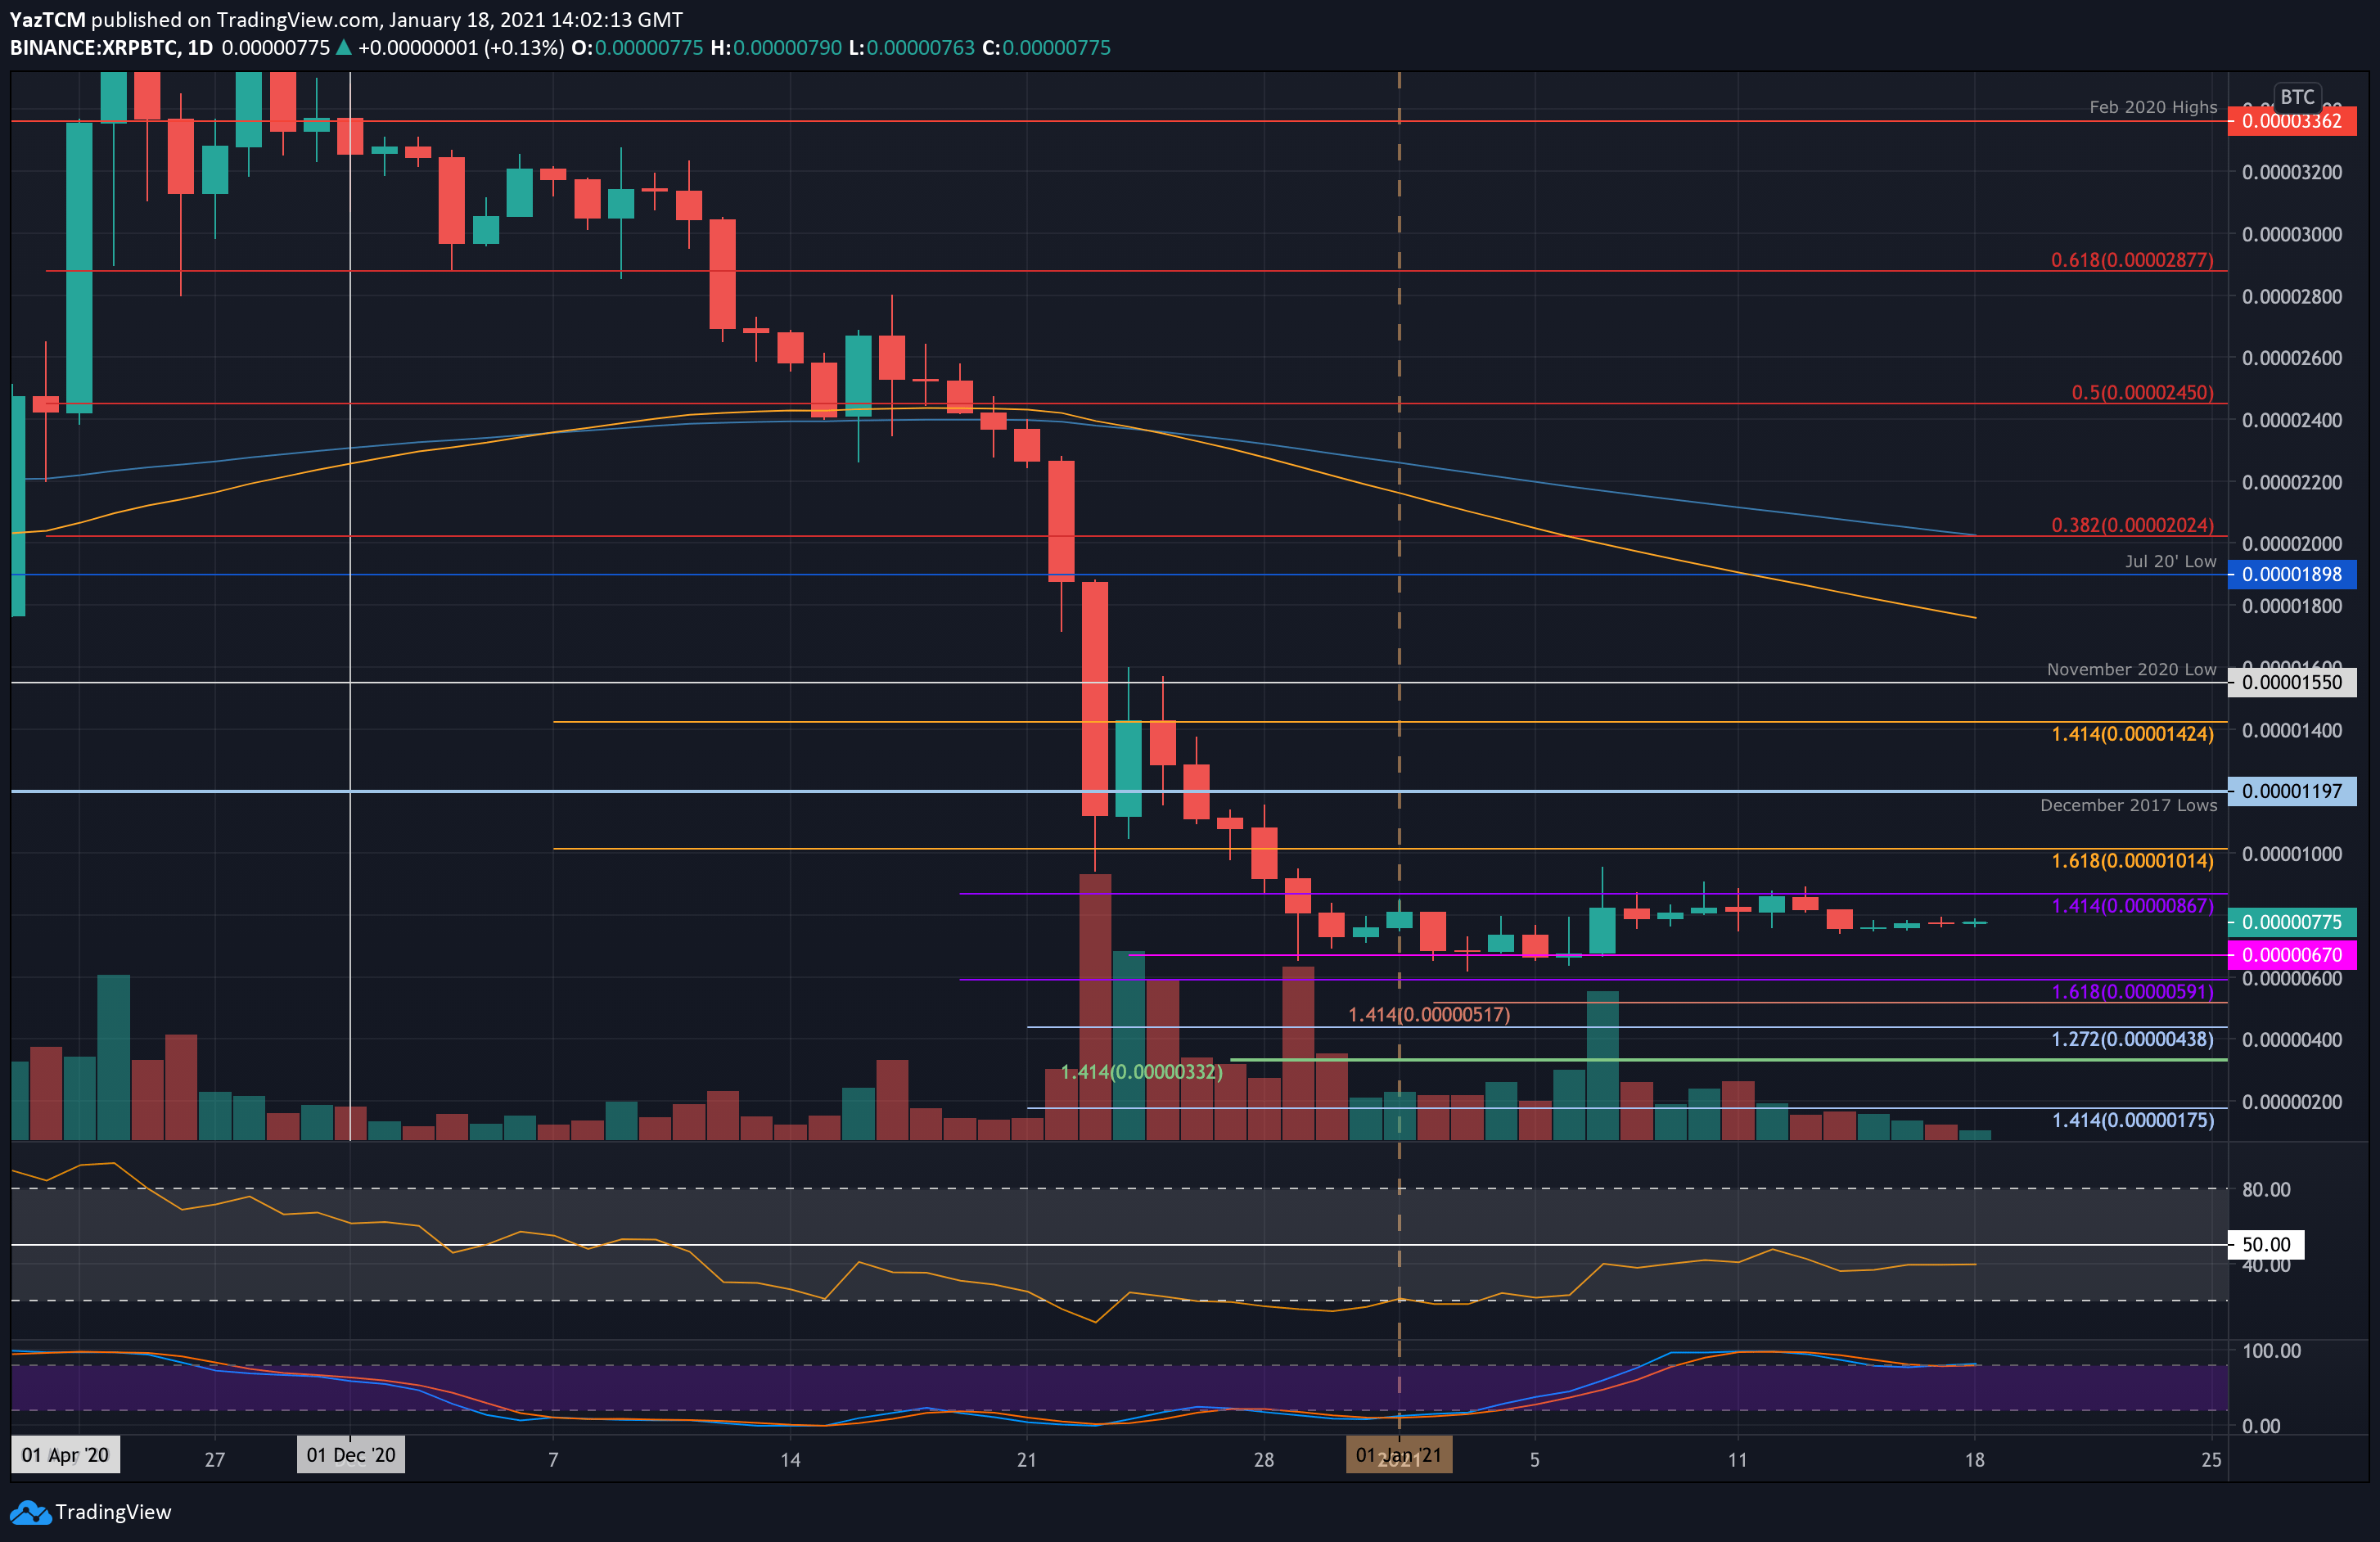Click the November 2020 Low label
This screenshot has height=1542, width=2380.
(x=2131, y=670)
